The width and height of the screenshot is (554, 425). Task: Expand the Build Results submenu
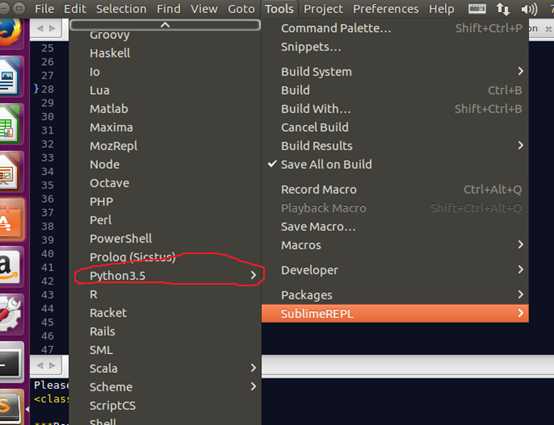coord(395,146)
